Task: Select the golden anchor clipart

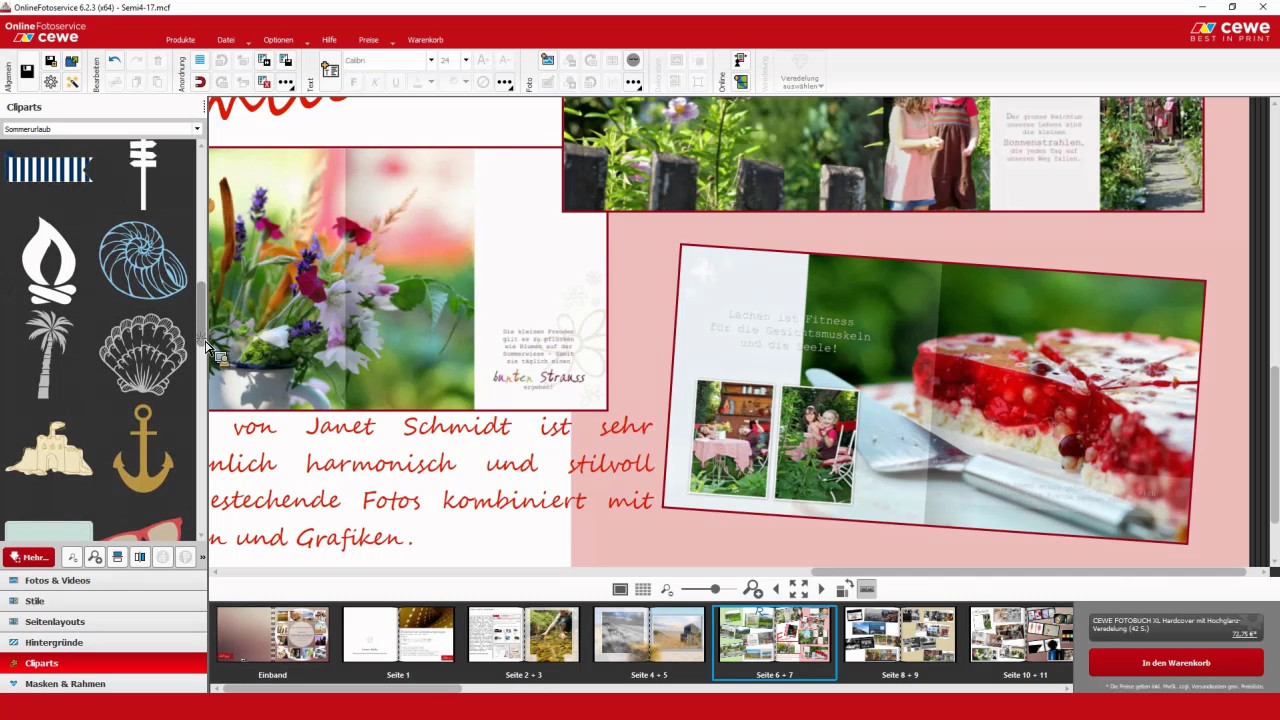Action: tap(143, 449)
